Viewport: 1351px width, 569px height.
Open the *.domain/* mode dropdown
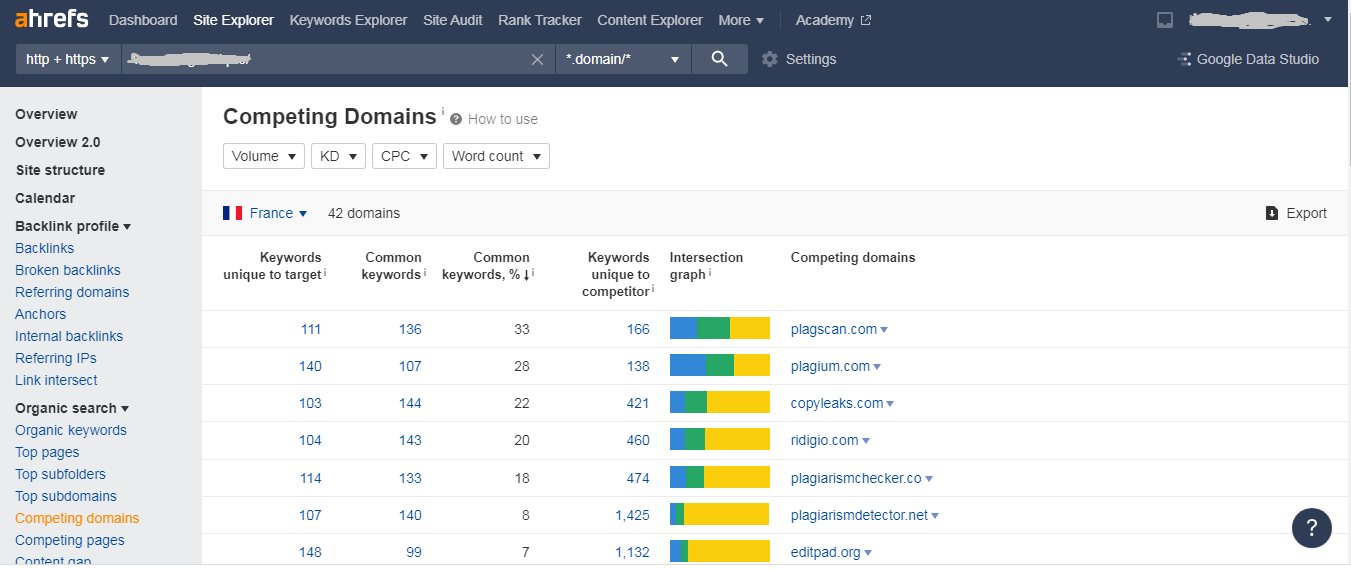tap(623, 59)
